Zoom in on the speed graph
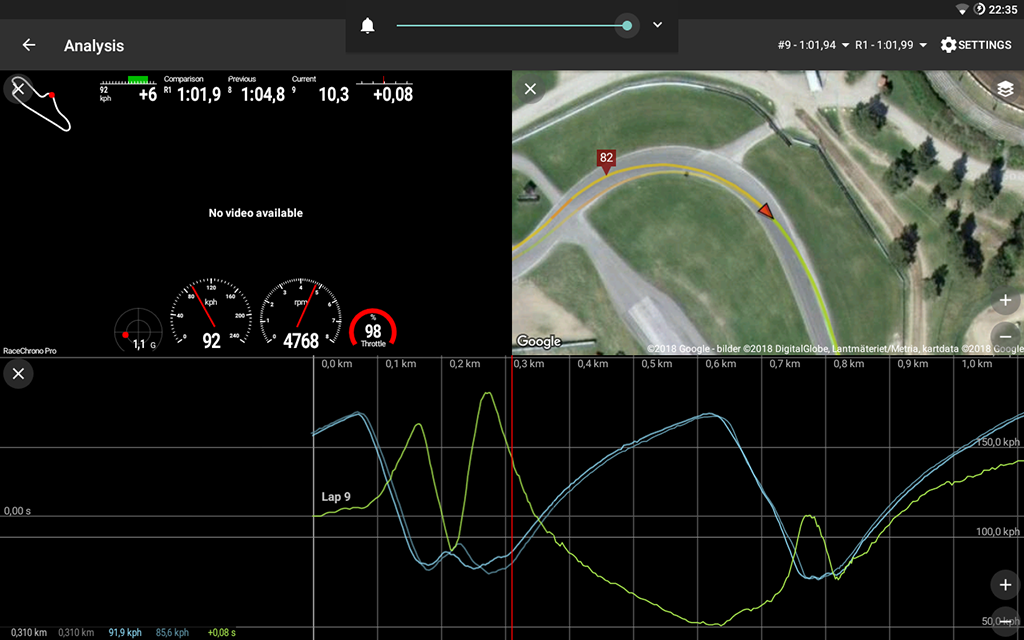Screen dimensions: 1024x640 [1005, 584]
